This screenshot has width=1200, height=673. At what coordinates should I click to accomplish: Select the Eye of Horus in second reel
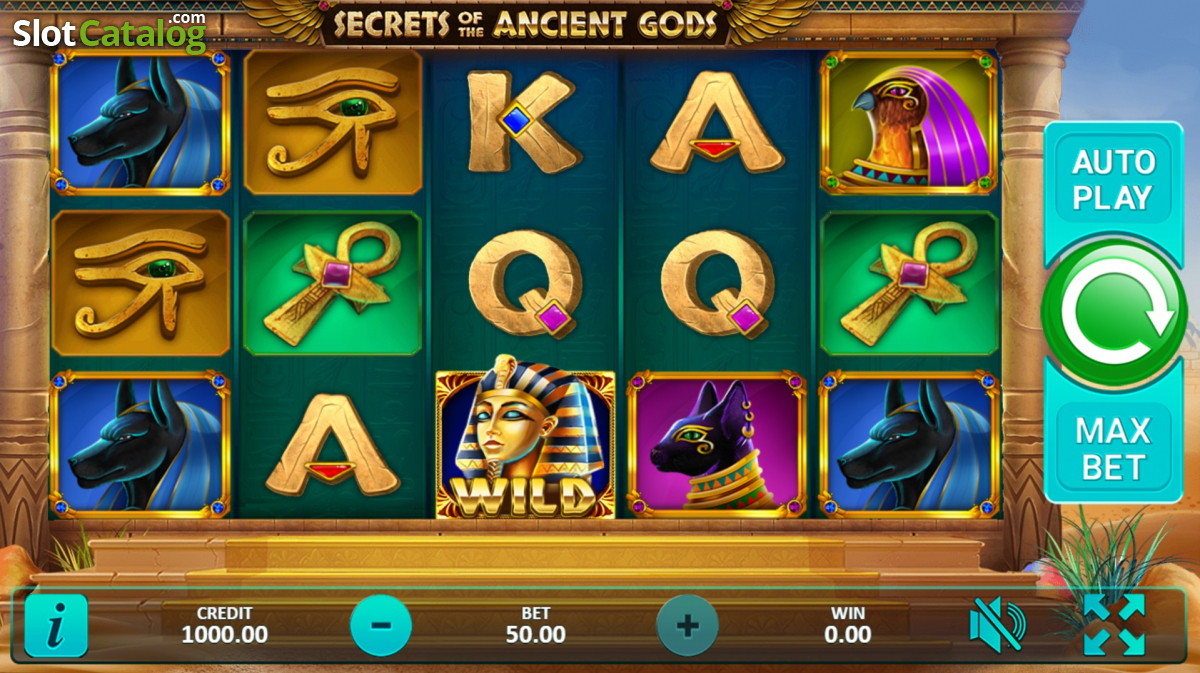click(333, 123)
